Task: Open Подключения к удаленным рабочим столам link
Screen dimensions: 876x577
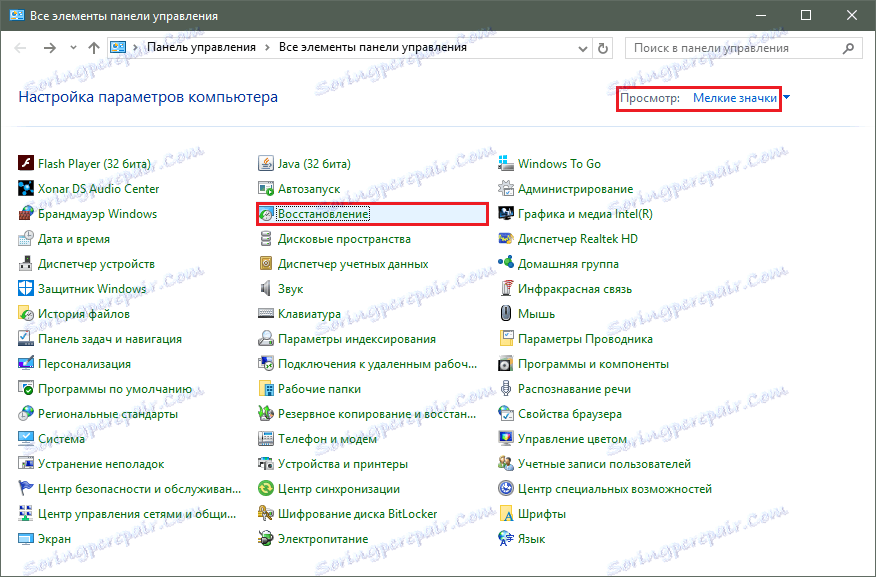Action: coord(378,364)
